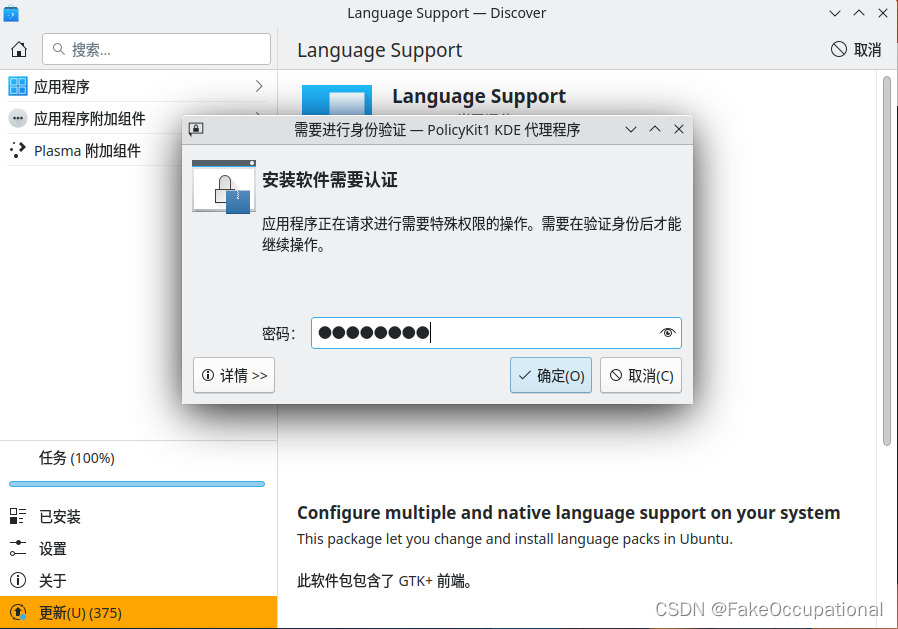Click the 密码 password field

coord(496,333)
